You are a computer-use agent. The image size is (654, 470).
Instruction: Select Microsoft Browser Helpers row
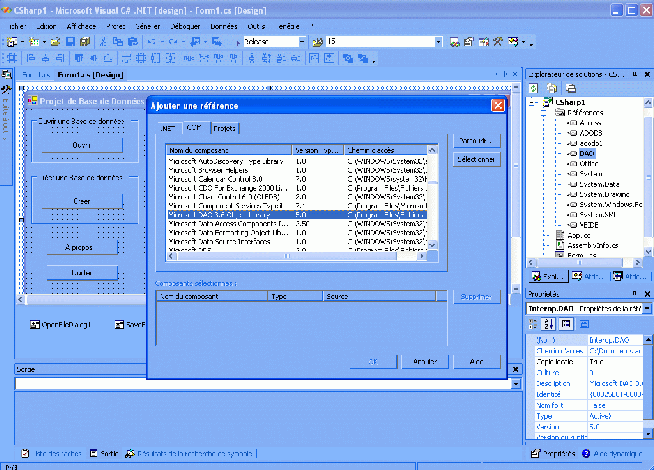(297, 170)
